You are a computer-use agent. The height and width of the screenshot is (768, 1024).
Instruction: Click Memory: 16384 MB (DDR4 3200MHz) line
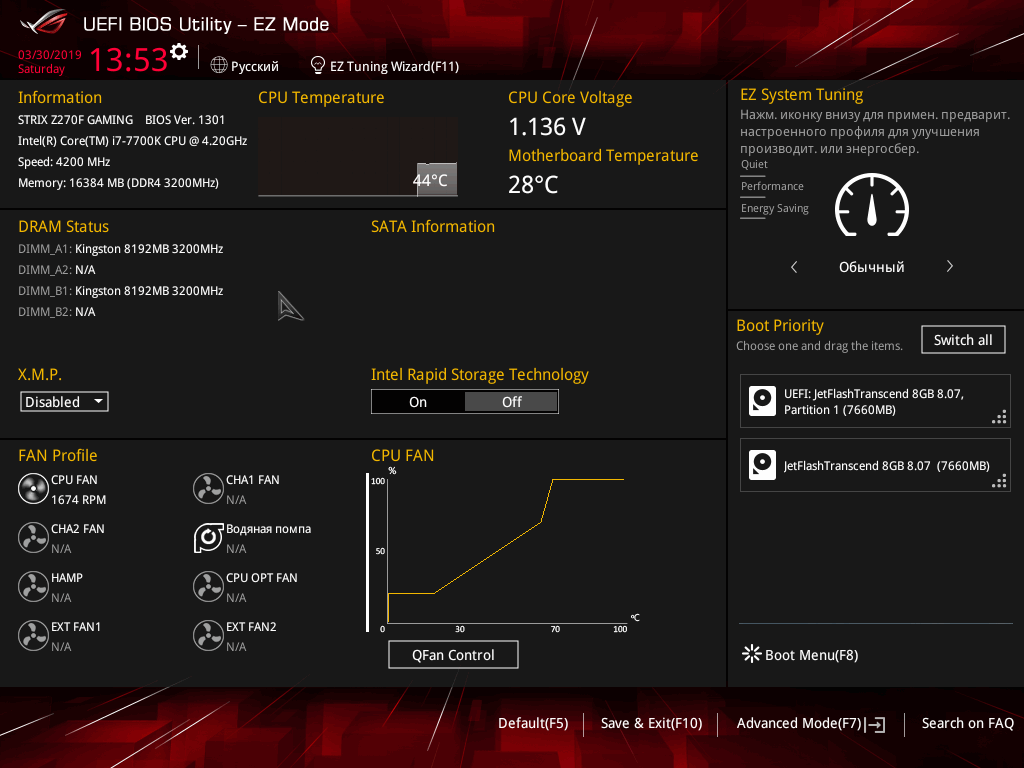[x=118, y=183]
